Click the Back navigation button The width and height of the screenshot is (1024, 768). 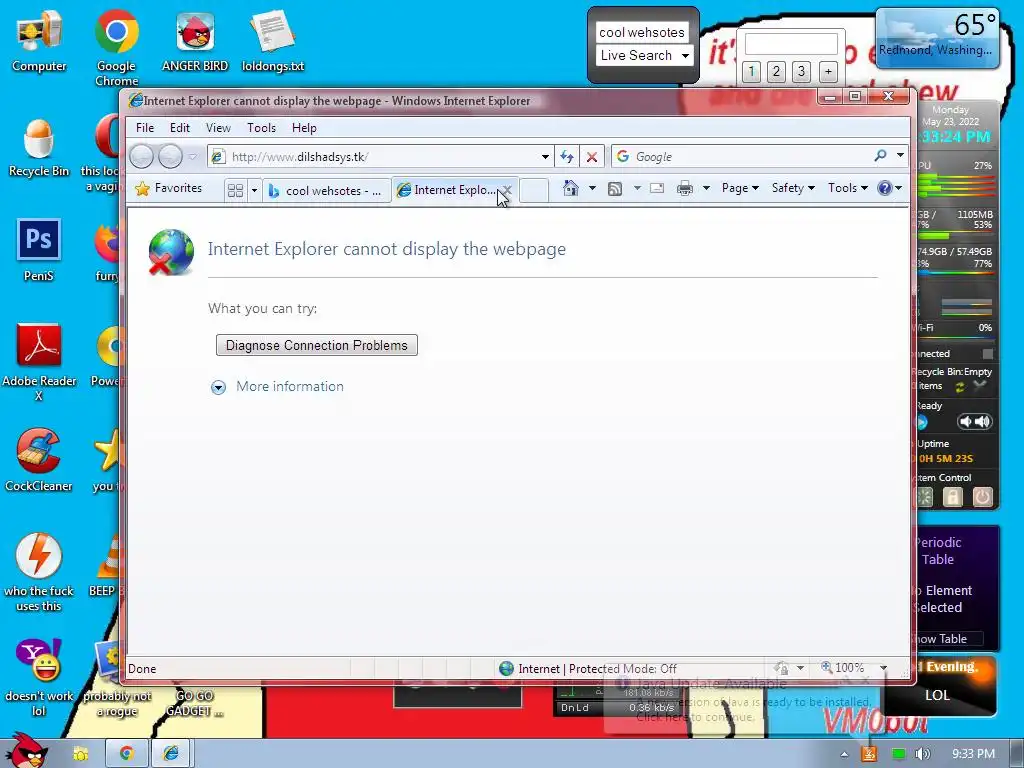point(141,157)
